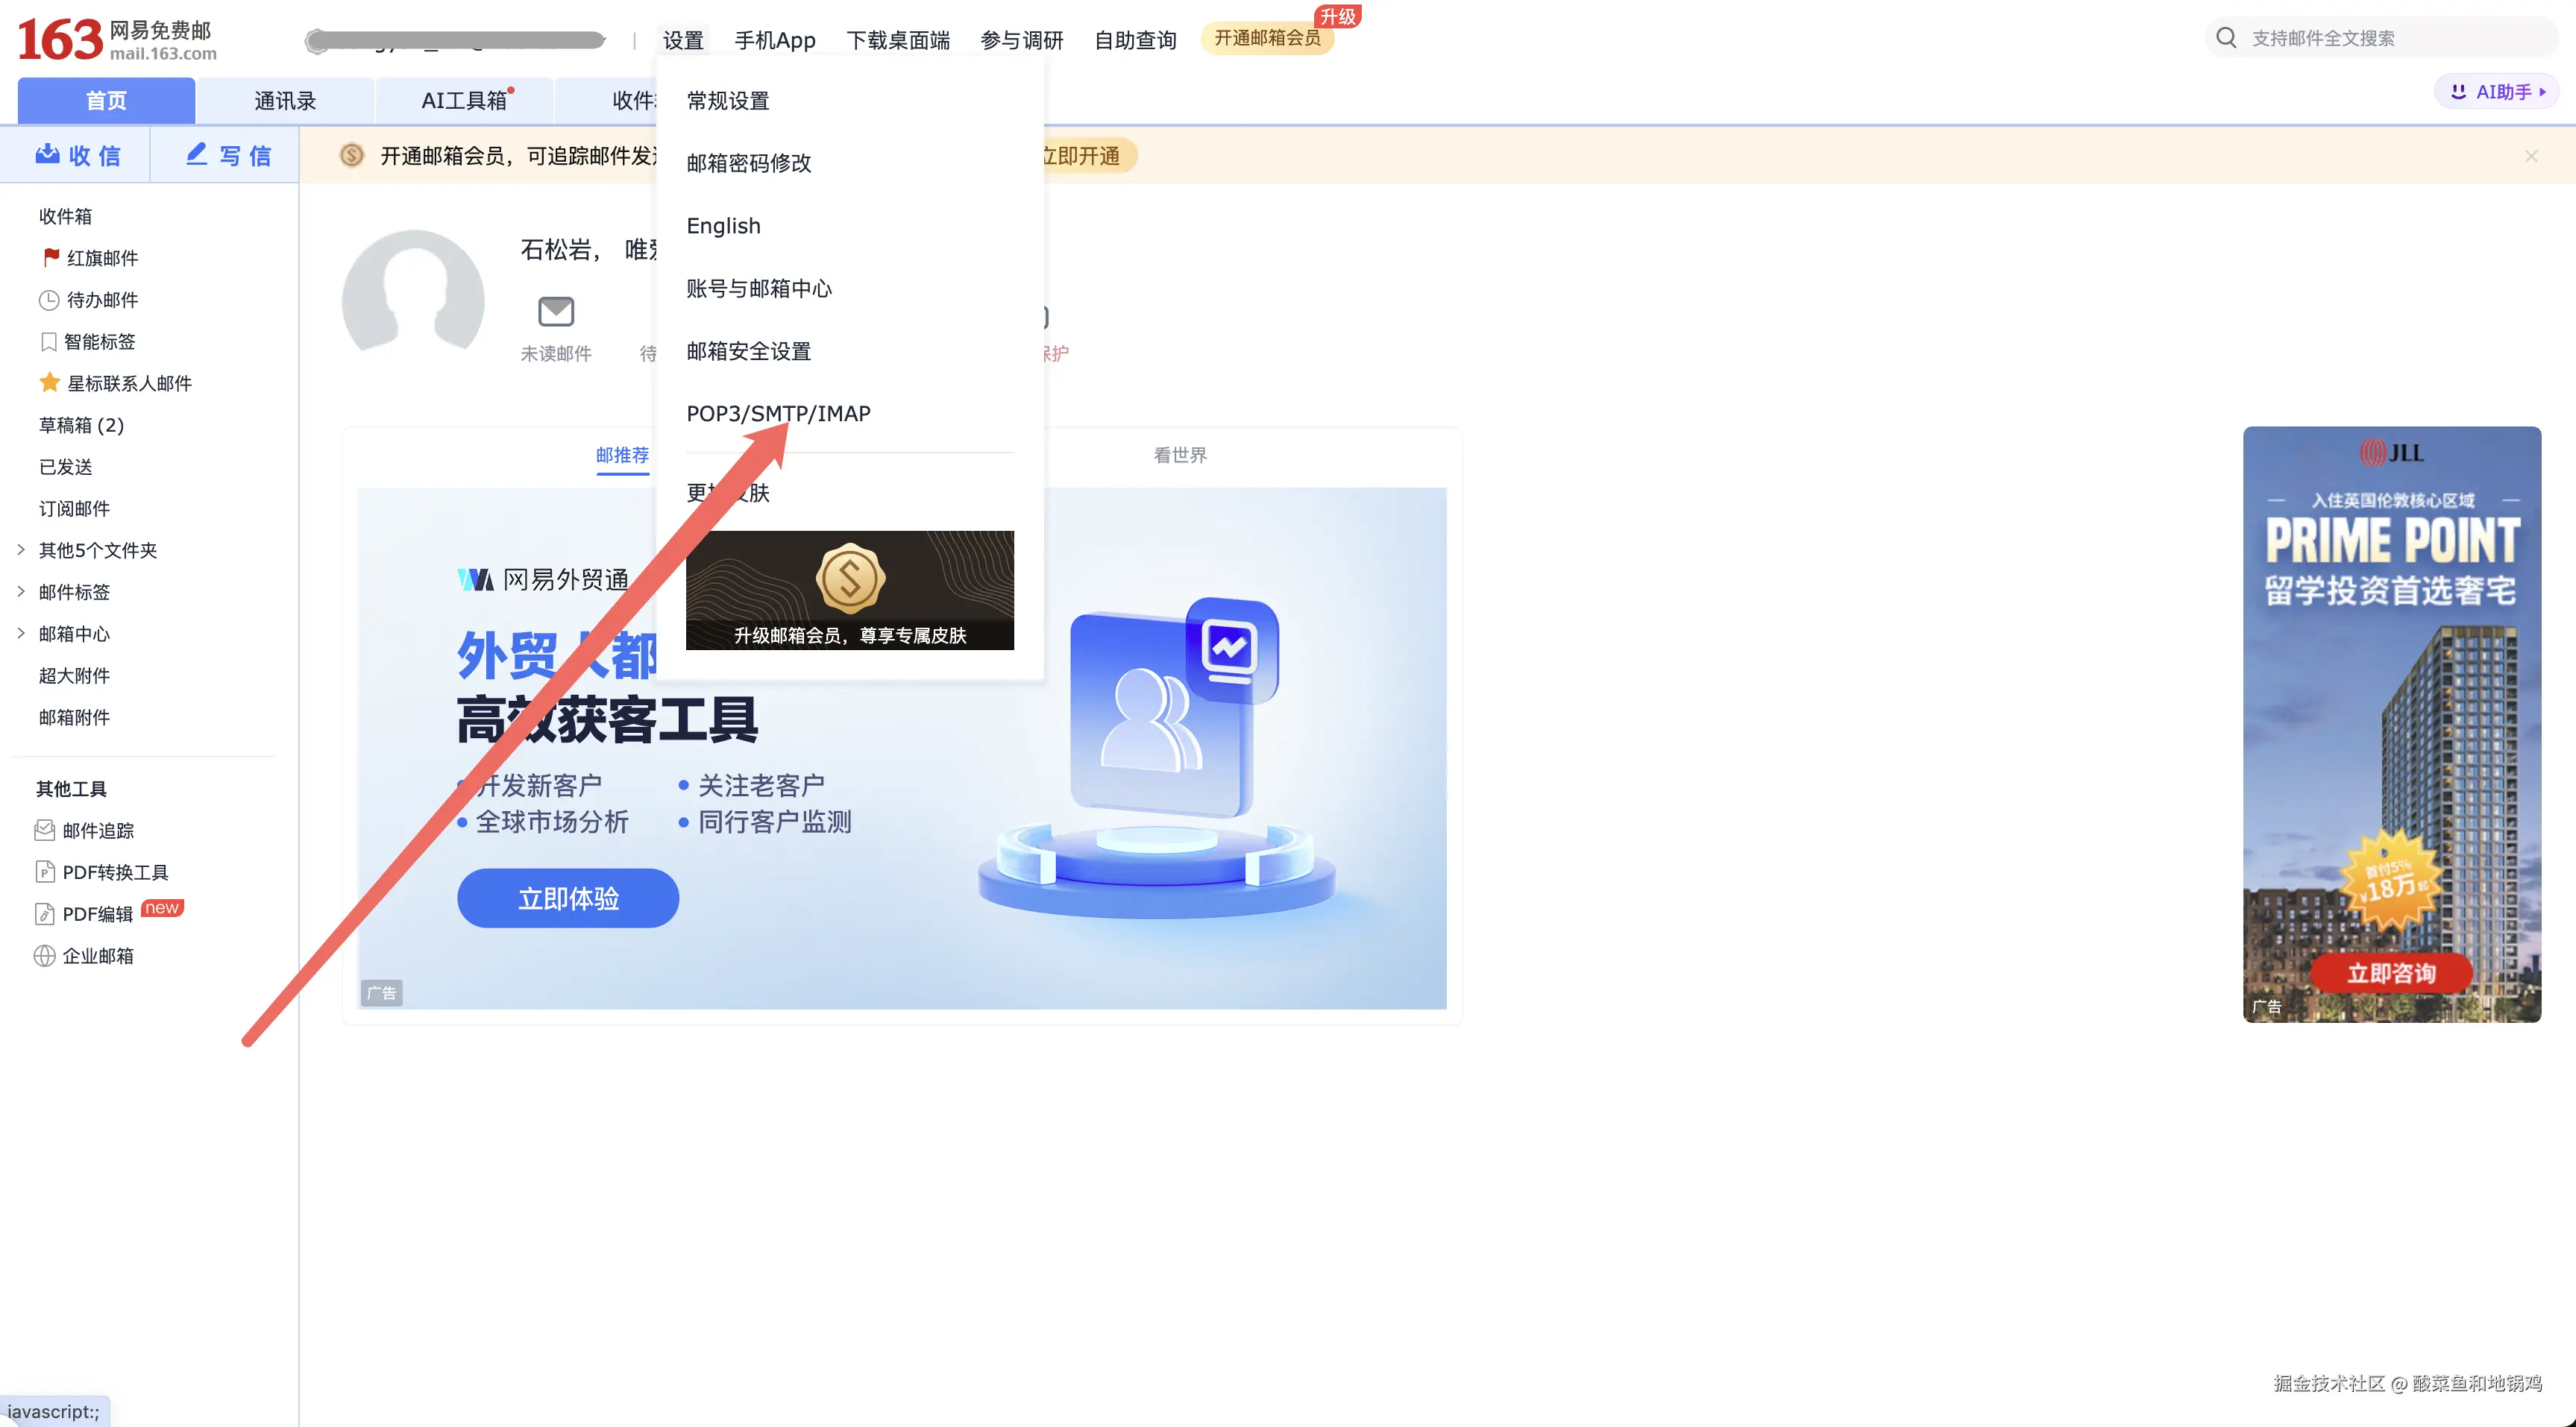Close the membership promotion banner
Image resolution: width=2576 pixels, height=1427 pixels.
tap(2531, 156)
